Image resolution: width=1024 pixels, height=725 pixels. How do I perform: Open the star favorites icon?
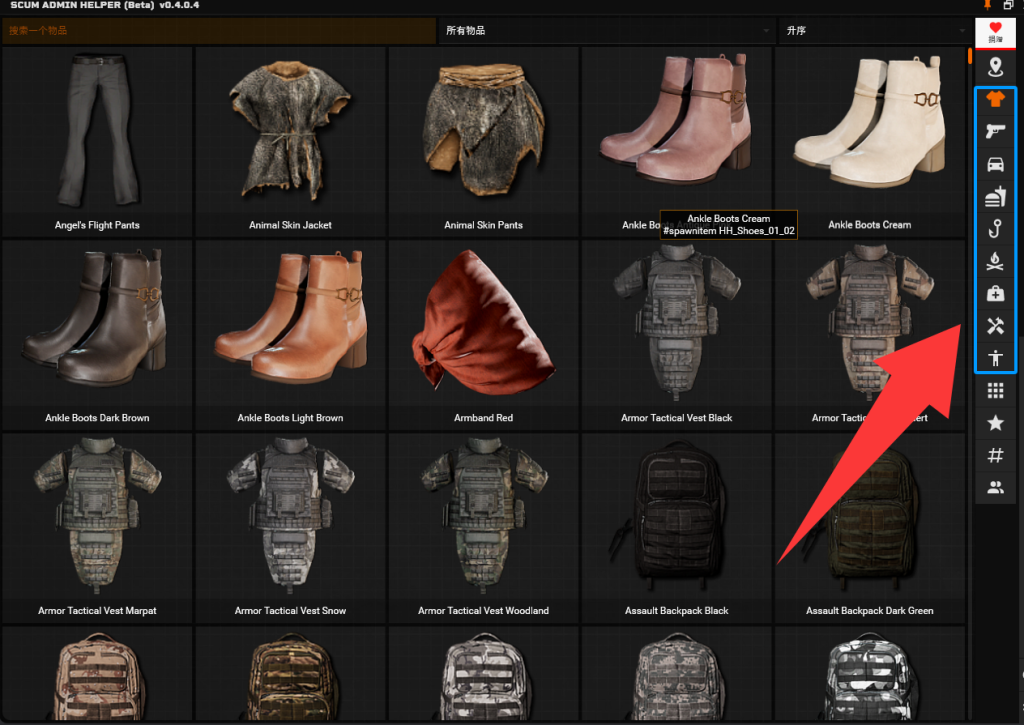click(x=995, y=423)
